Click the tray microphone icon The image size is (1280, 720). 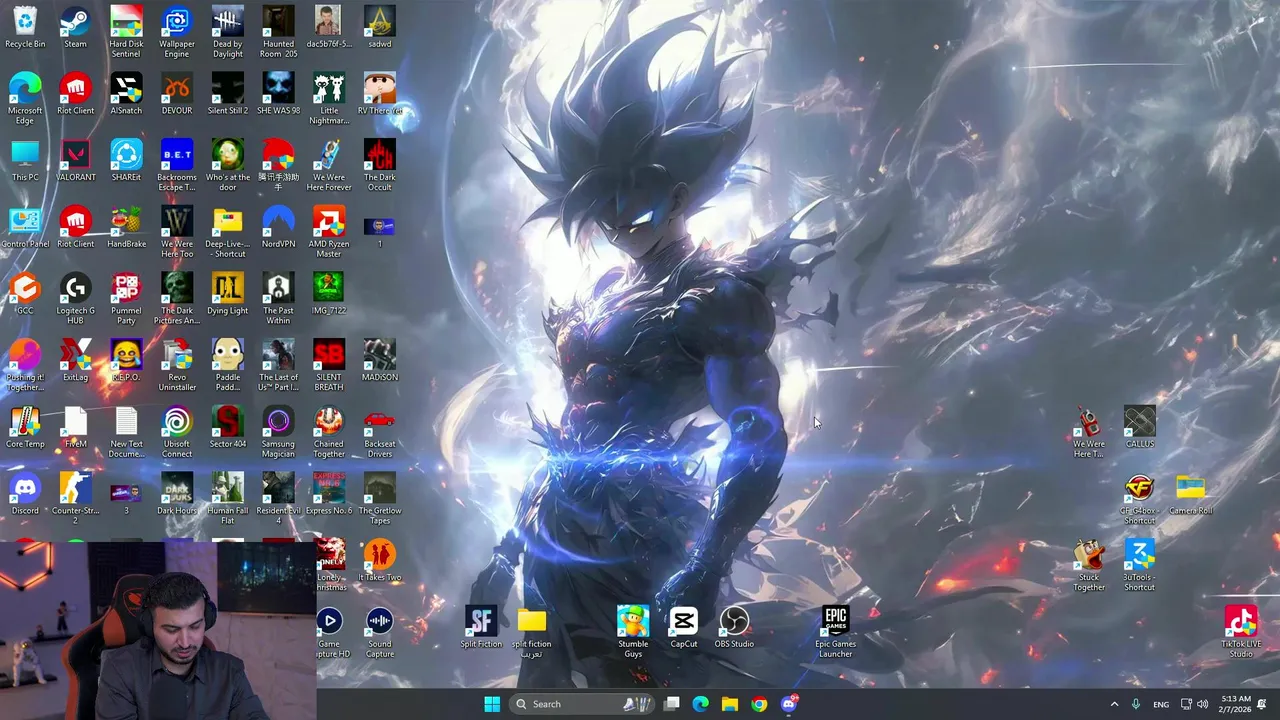pos(1135,704)
